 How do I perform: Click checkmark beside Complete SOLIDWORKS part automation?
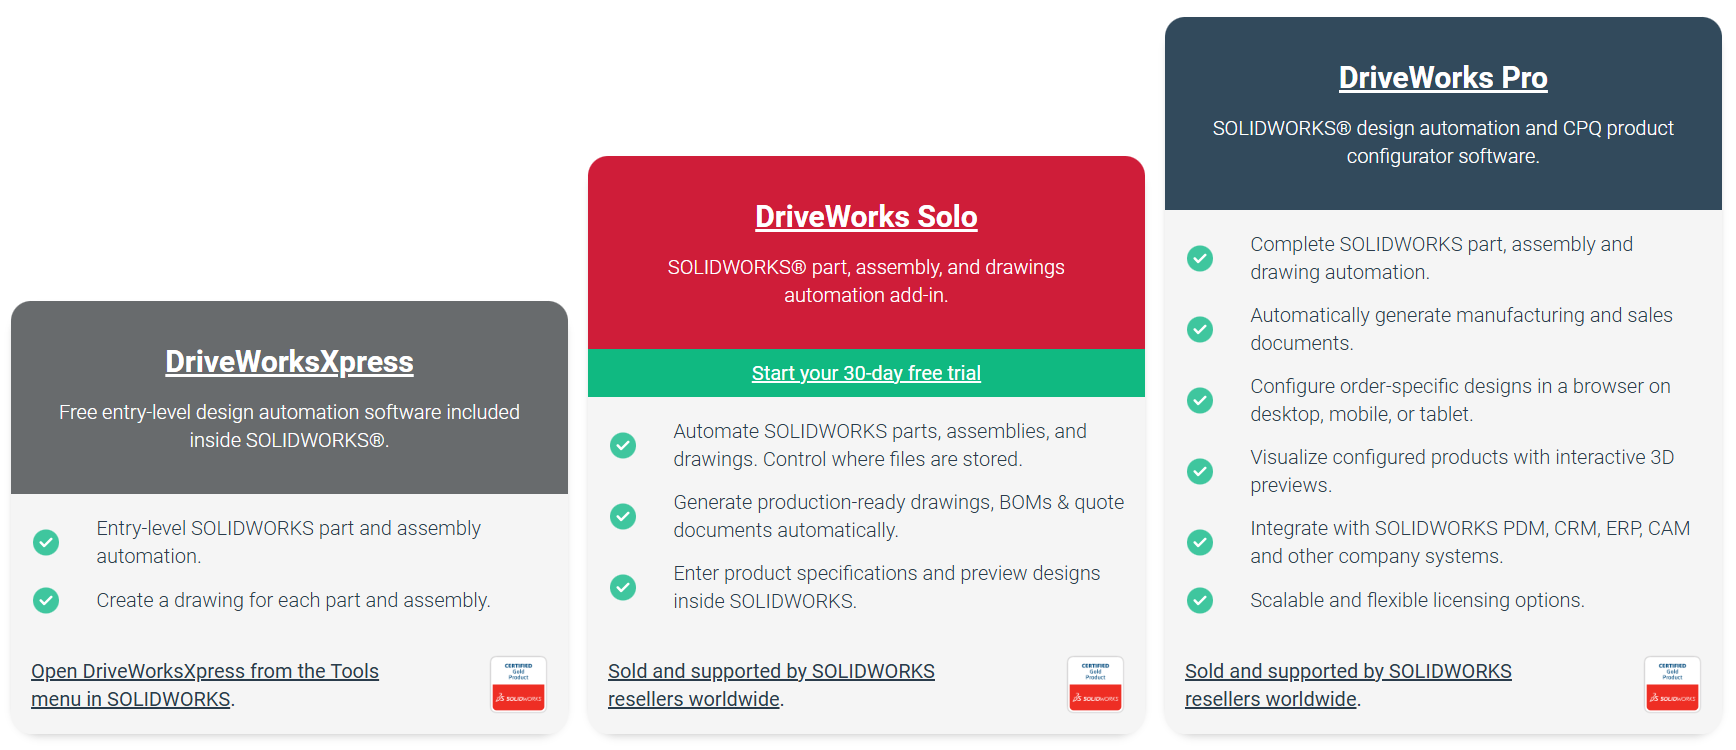(1200, 258)
